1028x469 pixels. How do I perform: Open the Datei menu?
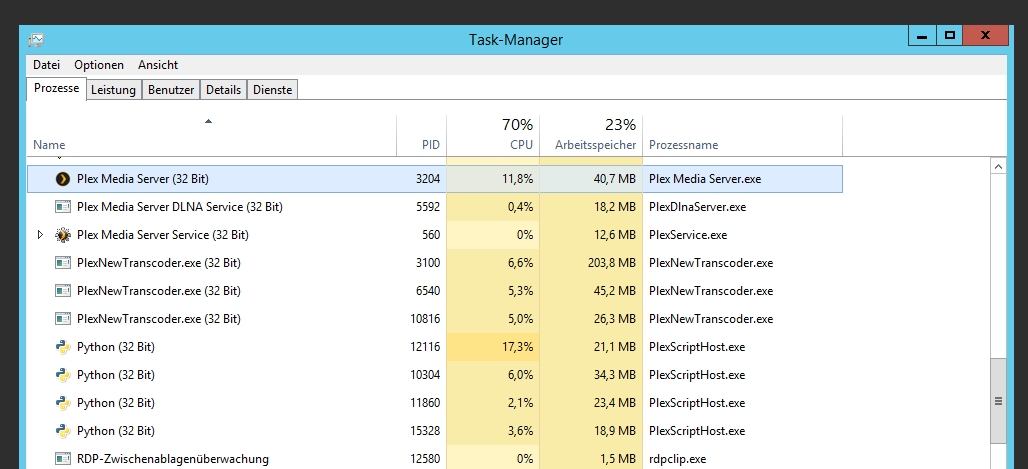click(x=47, y=65)
